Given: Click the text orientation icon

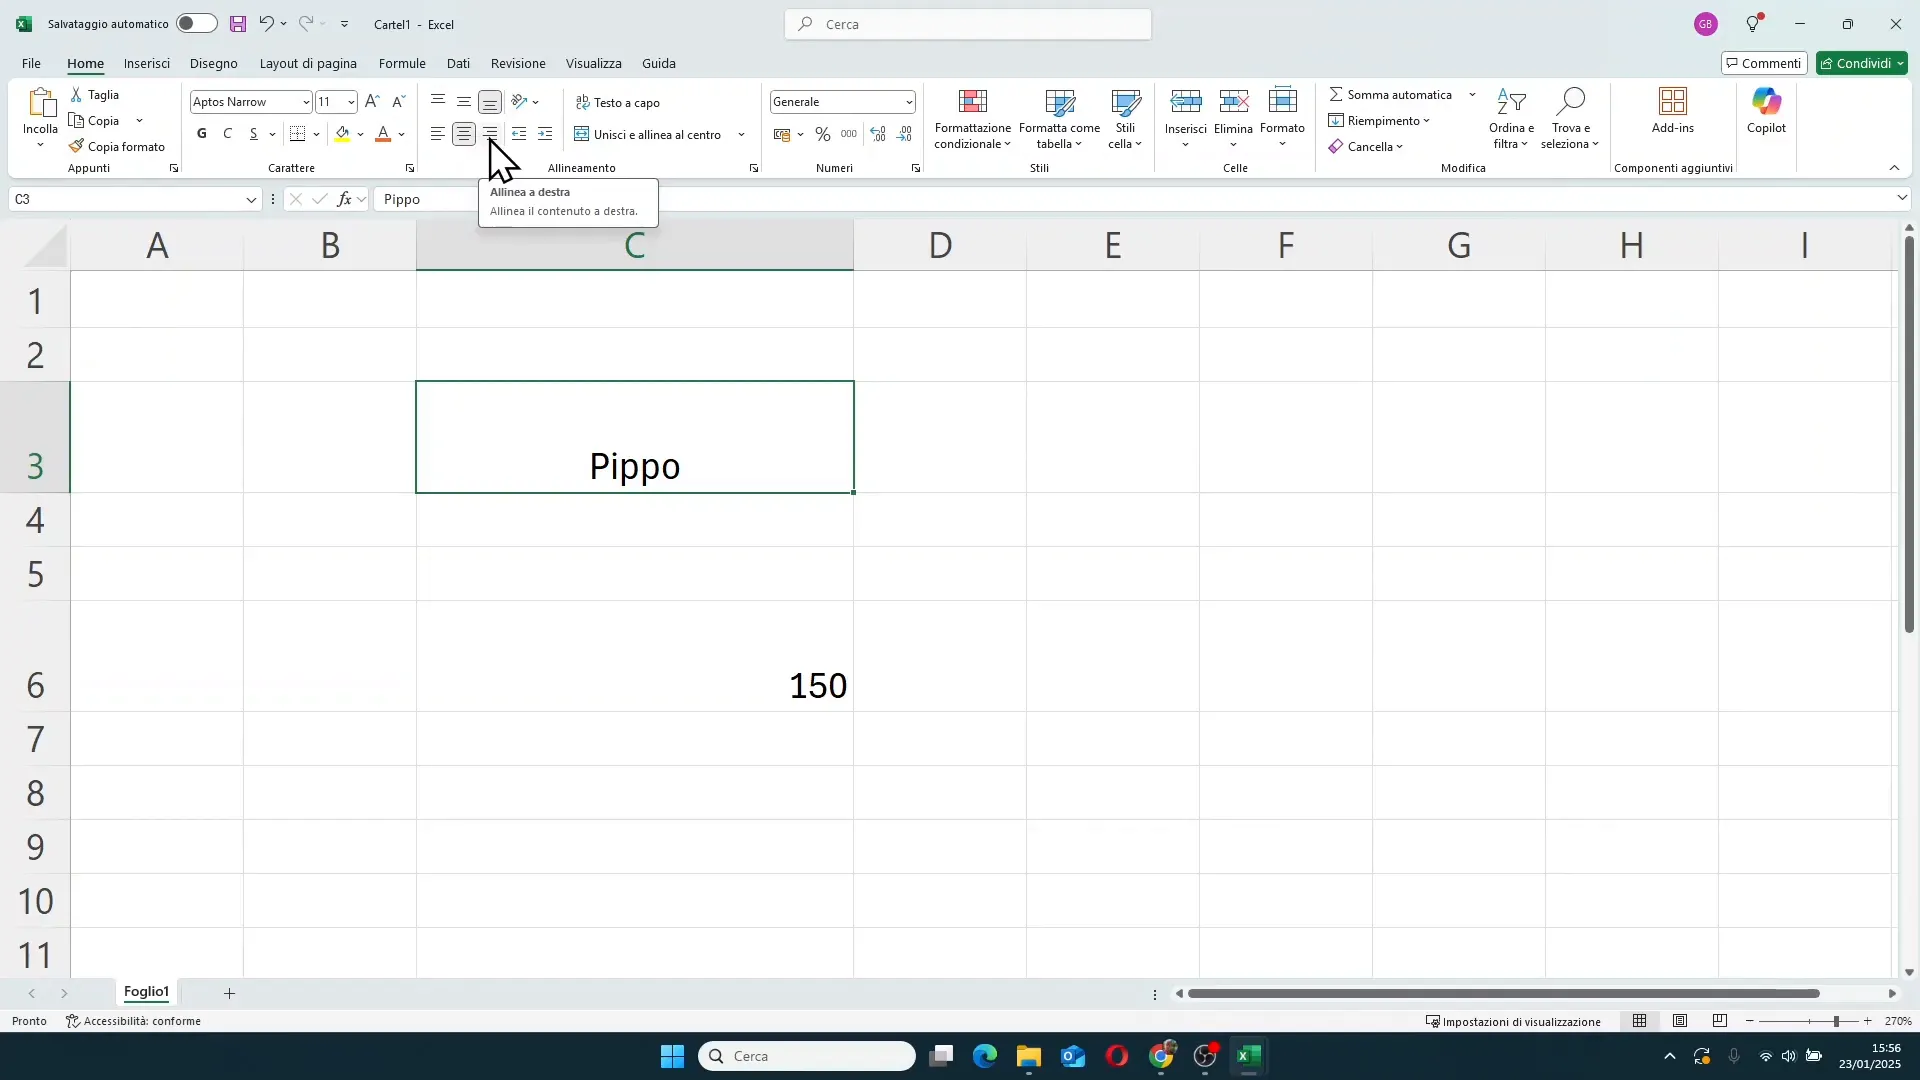Looking at the screenshot, I should (519, 102).
